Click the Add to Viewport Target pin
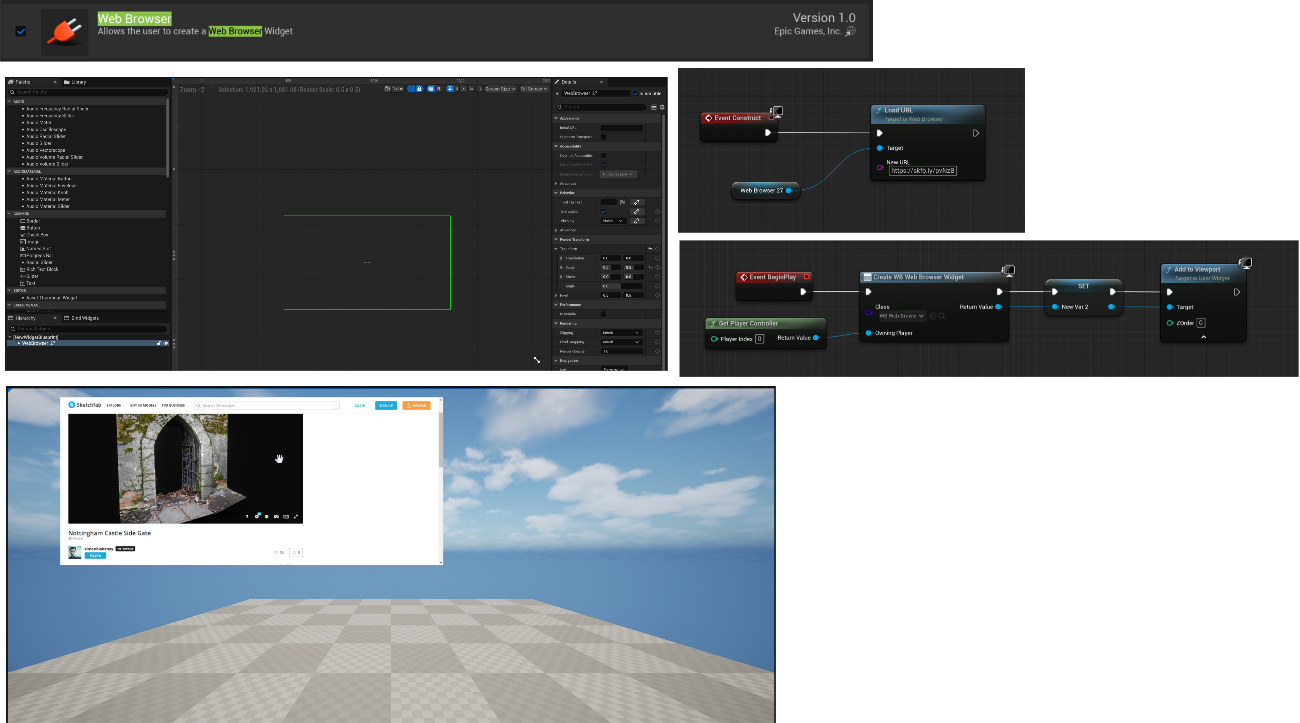The image size is (1300, 723). click(x=1170, y=307)
